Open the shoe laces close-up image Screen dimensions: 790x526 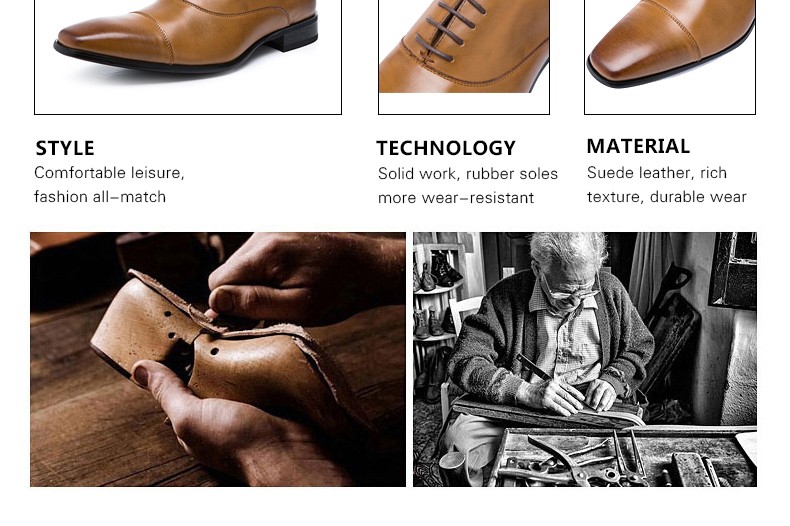(464, 57)
